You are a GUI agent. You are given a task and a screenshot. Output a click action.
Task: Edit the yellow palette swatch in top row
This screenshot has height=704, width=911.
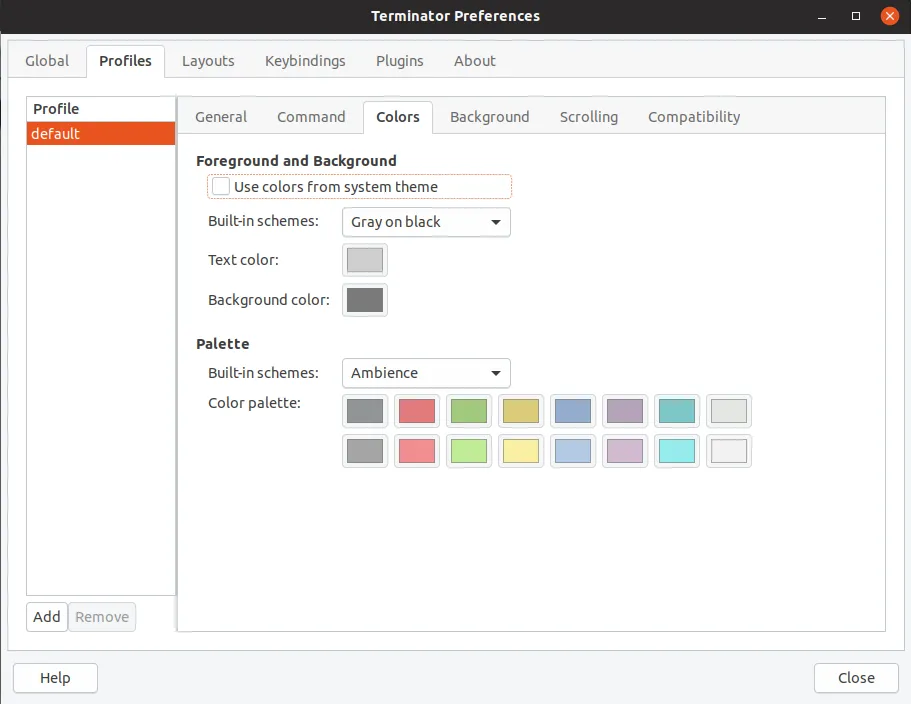[521, 411]
